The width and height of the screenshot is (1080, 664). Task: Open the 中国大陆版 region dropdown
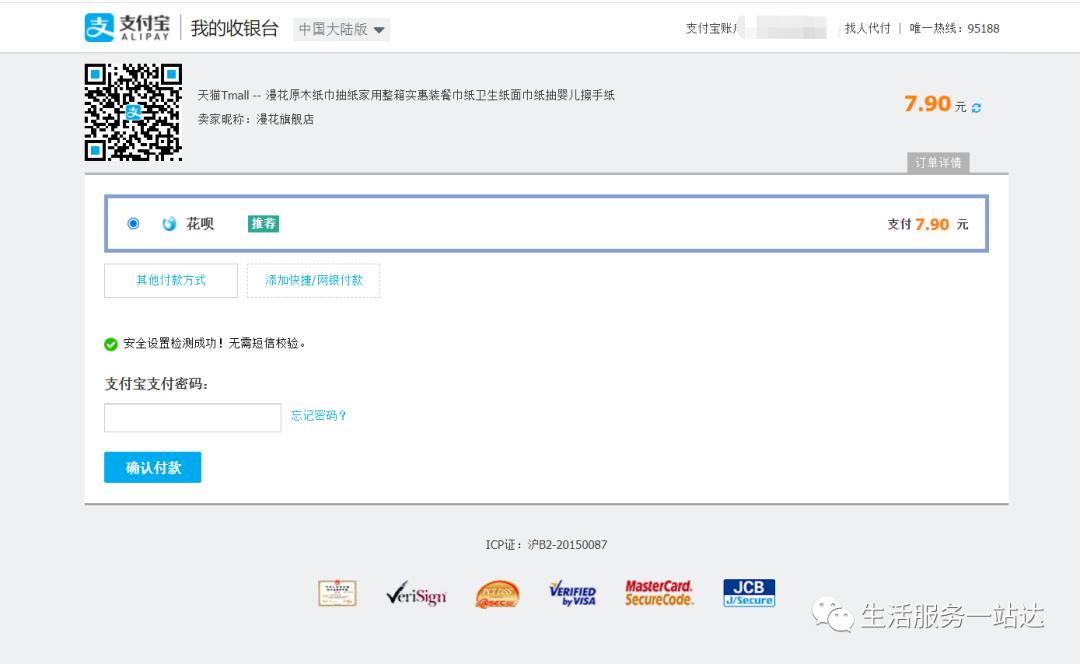pyautogui.click(x=342, y=30)
